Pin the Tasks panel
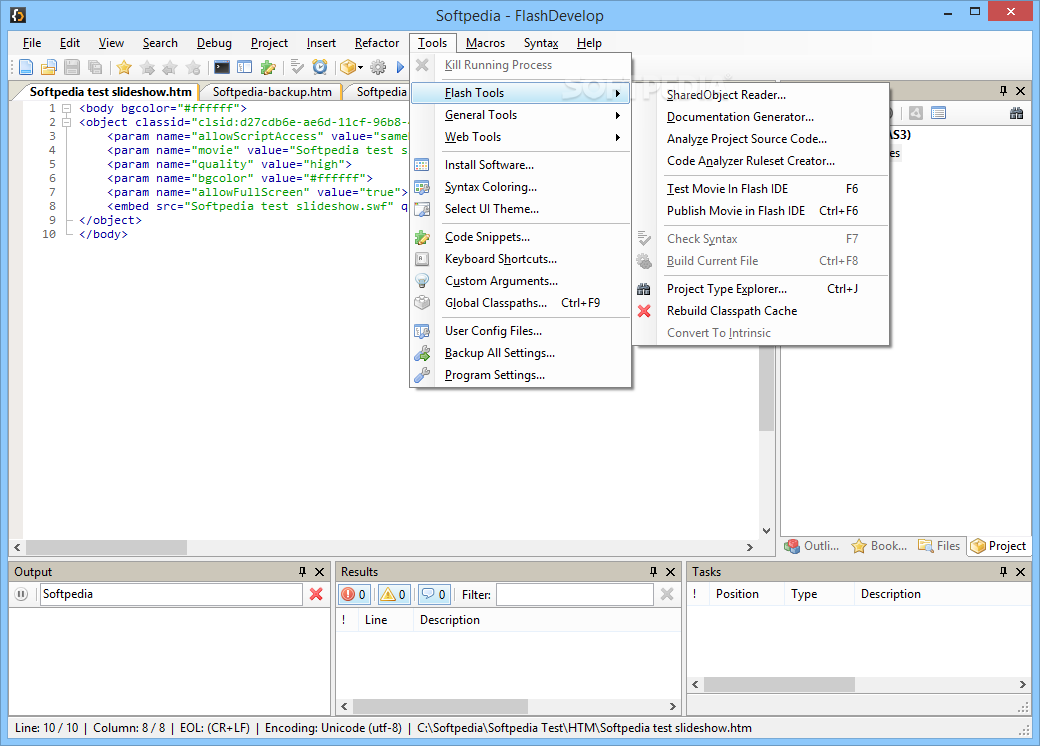1040x746 pixels. 1004,572
